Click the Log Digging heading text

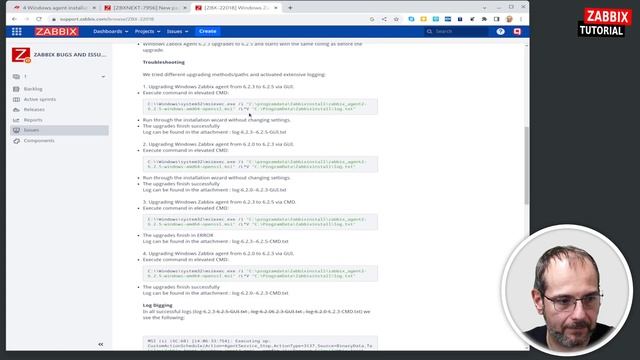pos(158,305)
